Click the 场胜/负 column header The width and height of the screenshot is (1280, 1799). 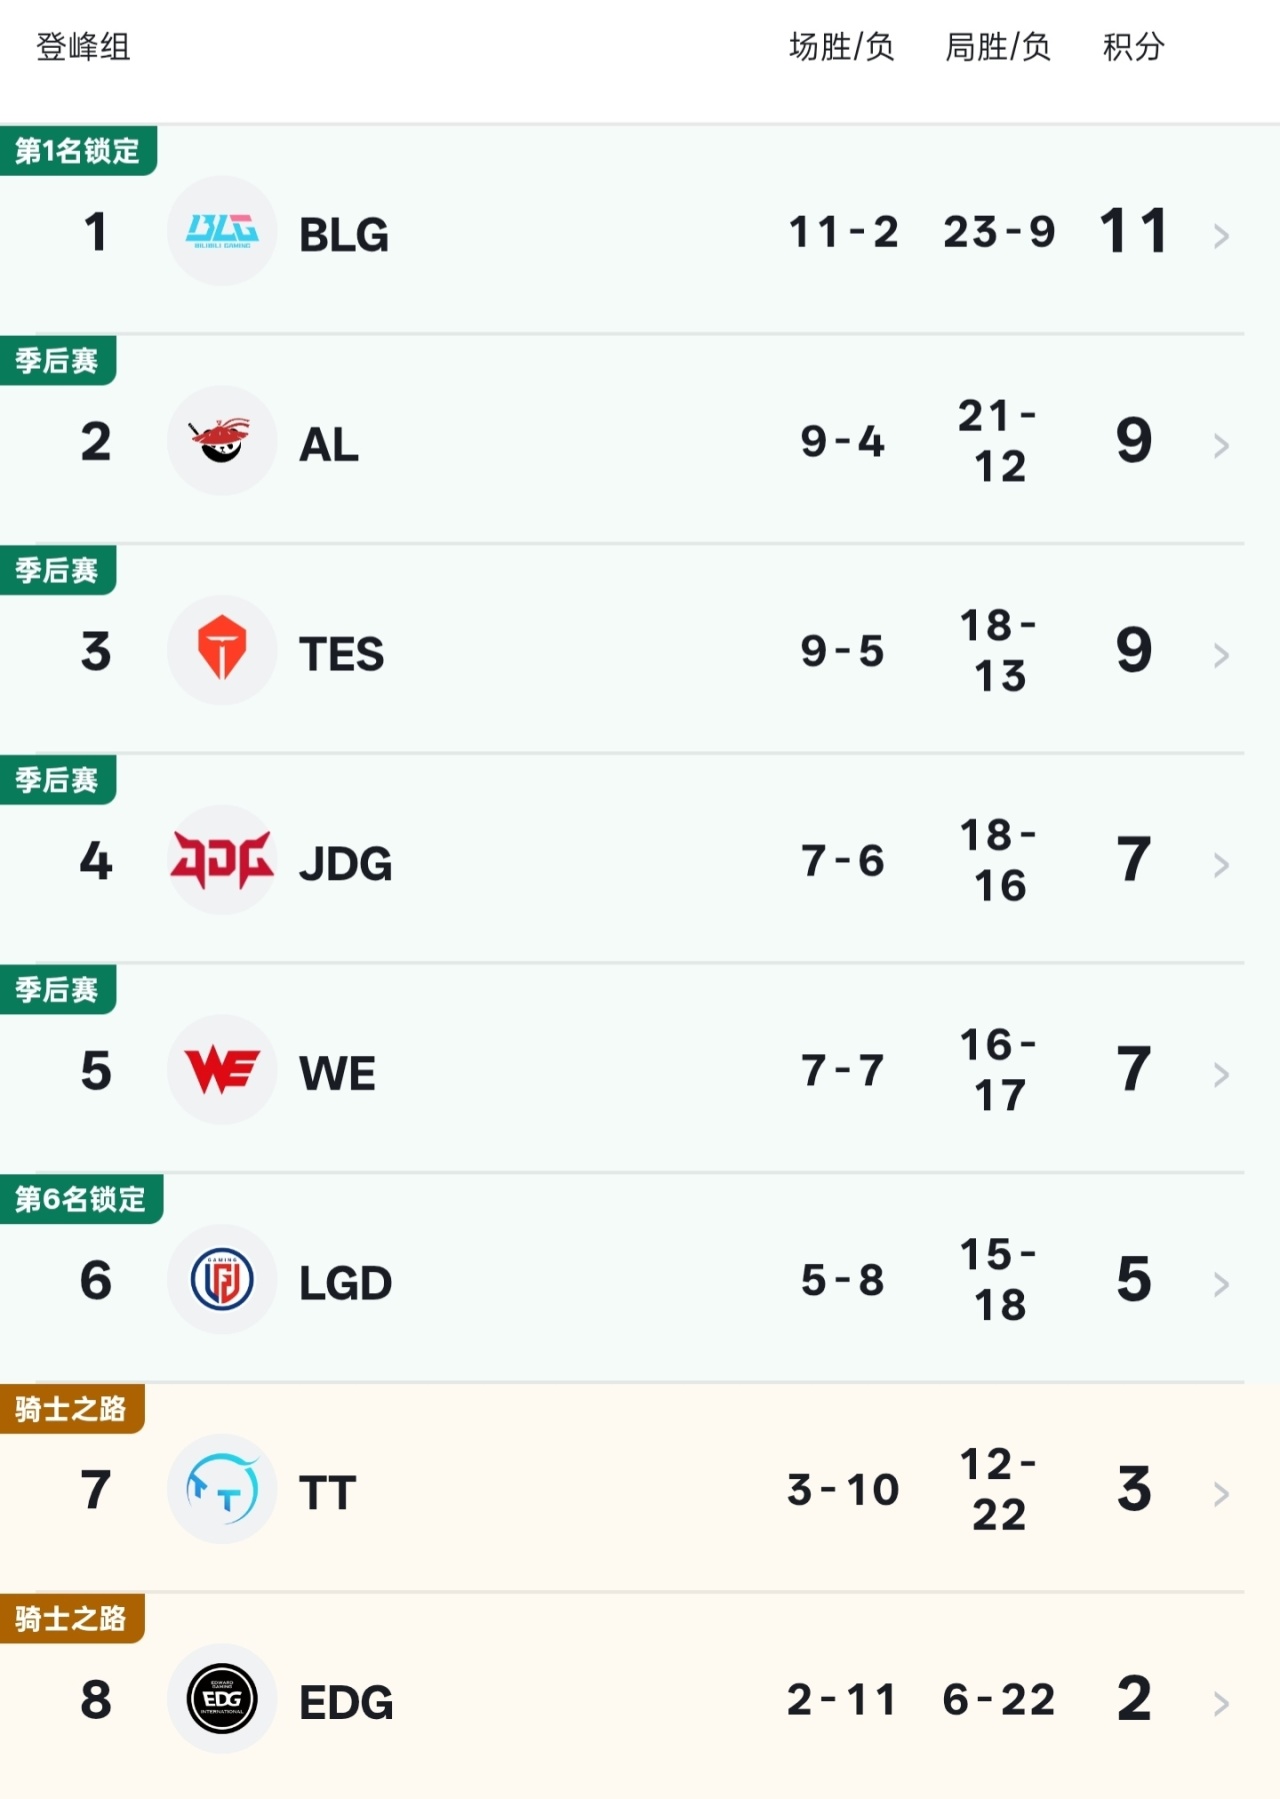click(x=841, y=47)
